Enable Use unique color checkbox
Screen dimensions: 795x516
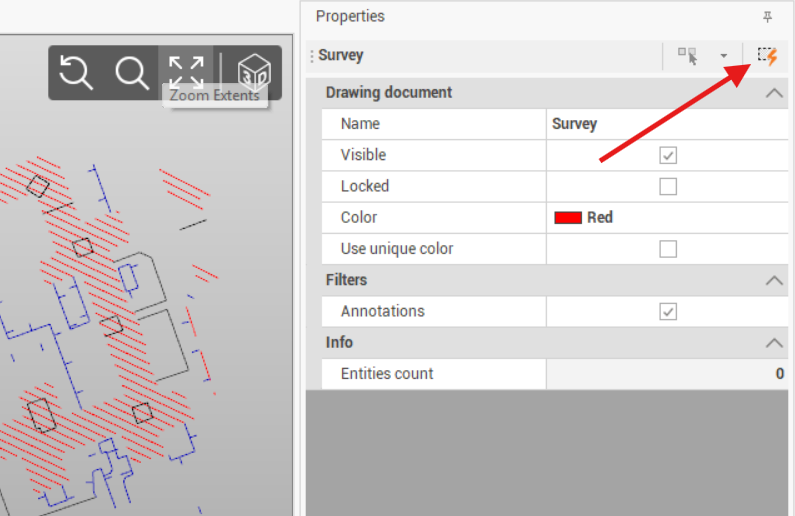point(668,248)
